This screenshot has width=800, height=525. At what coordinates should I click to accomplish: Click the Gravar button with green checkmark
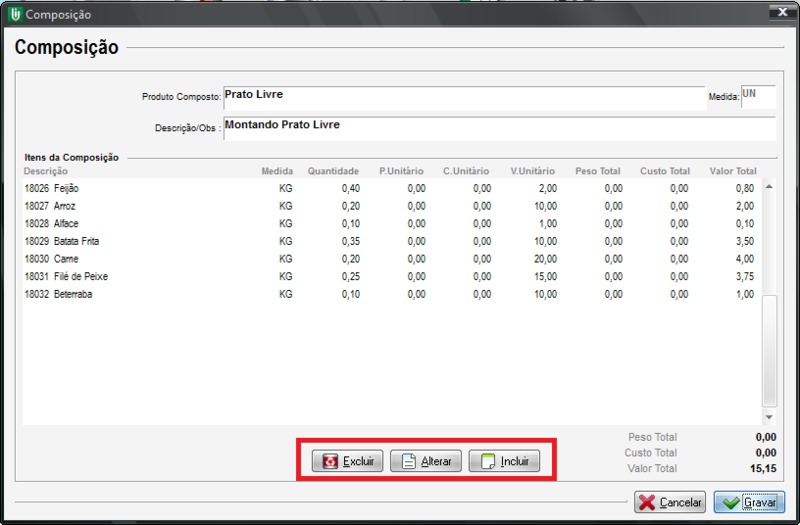coord(749,502)
